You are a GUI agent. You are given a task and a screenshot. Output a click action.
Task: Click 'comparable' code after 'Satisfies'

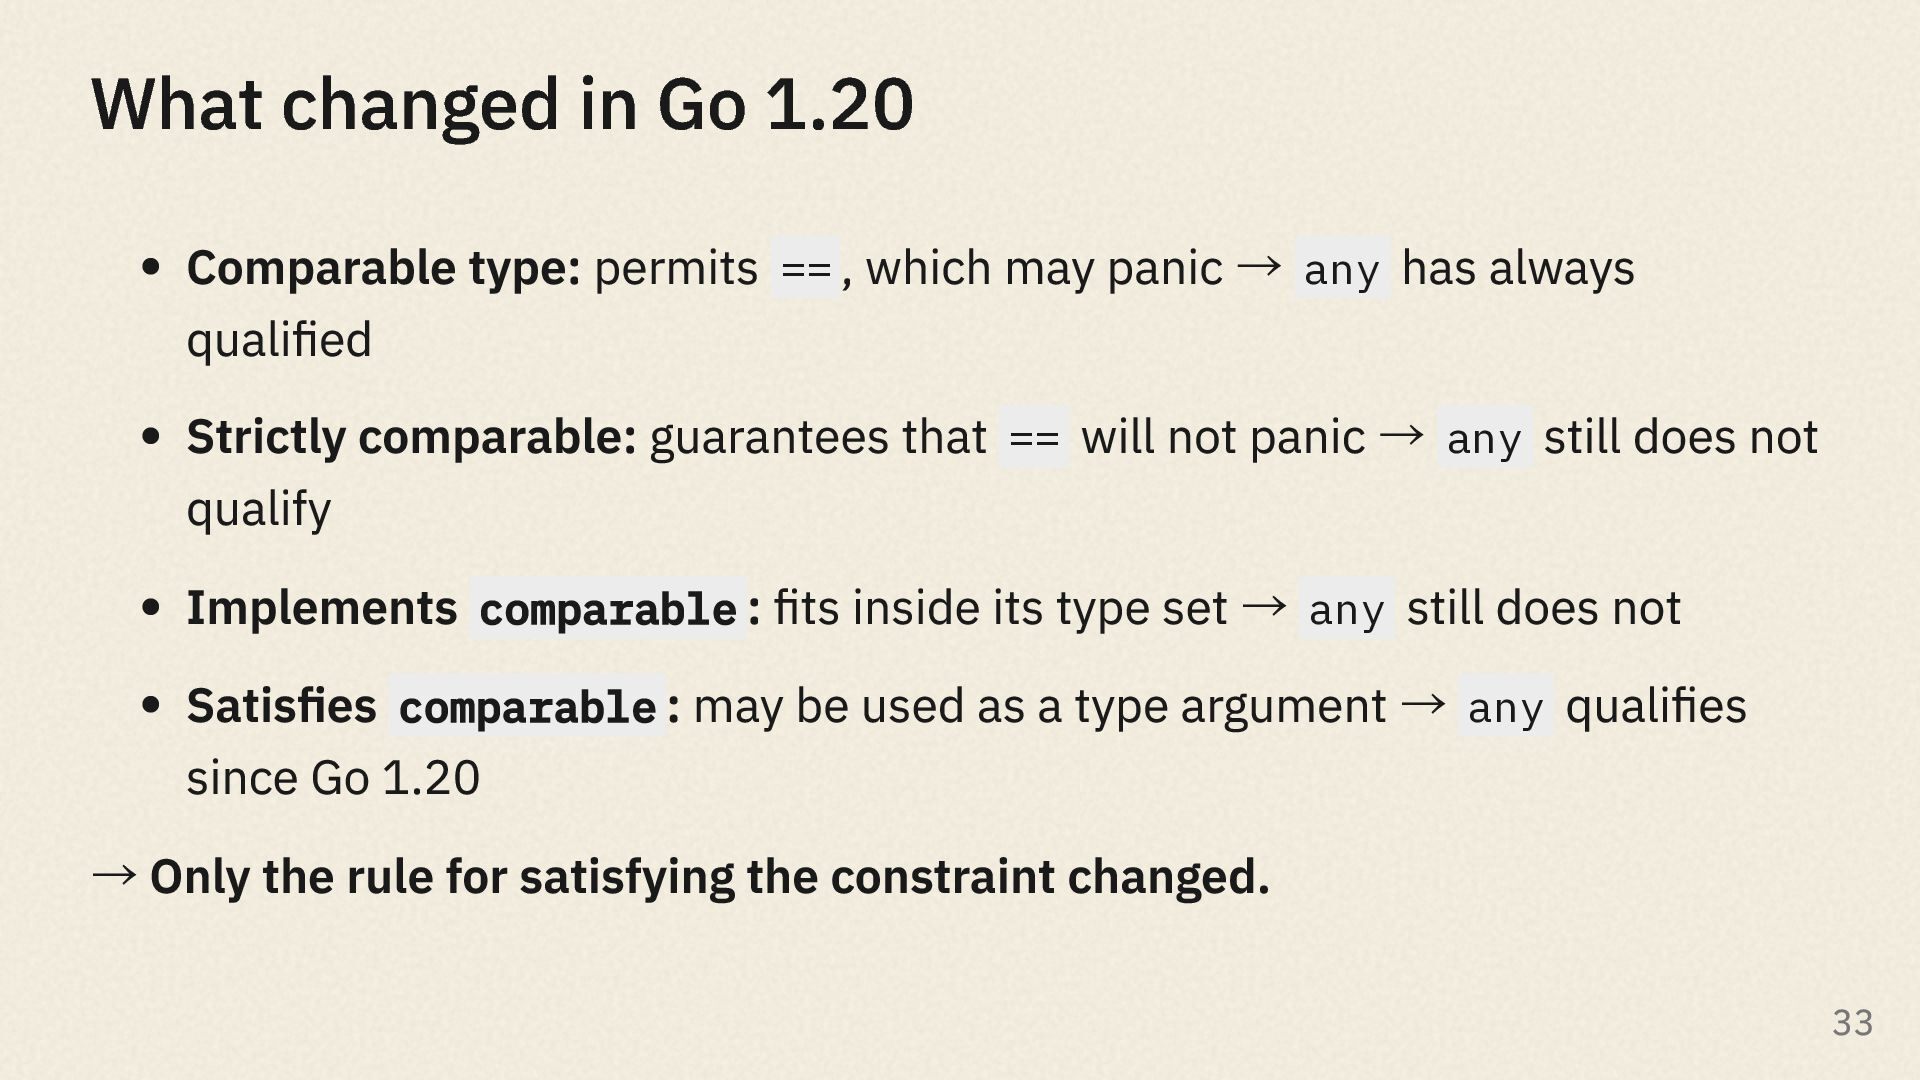[527, 706]
